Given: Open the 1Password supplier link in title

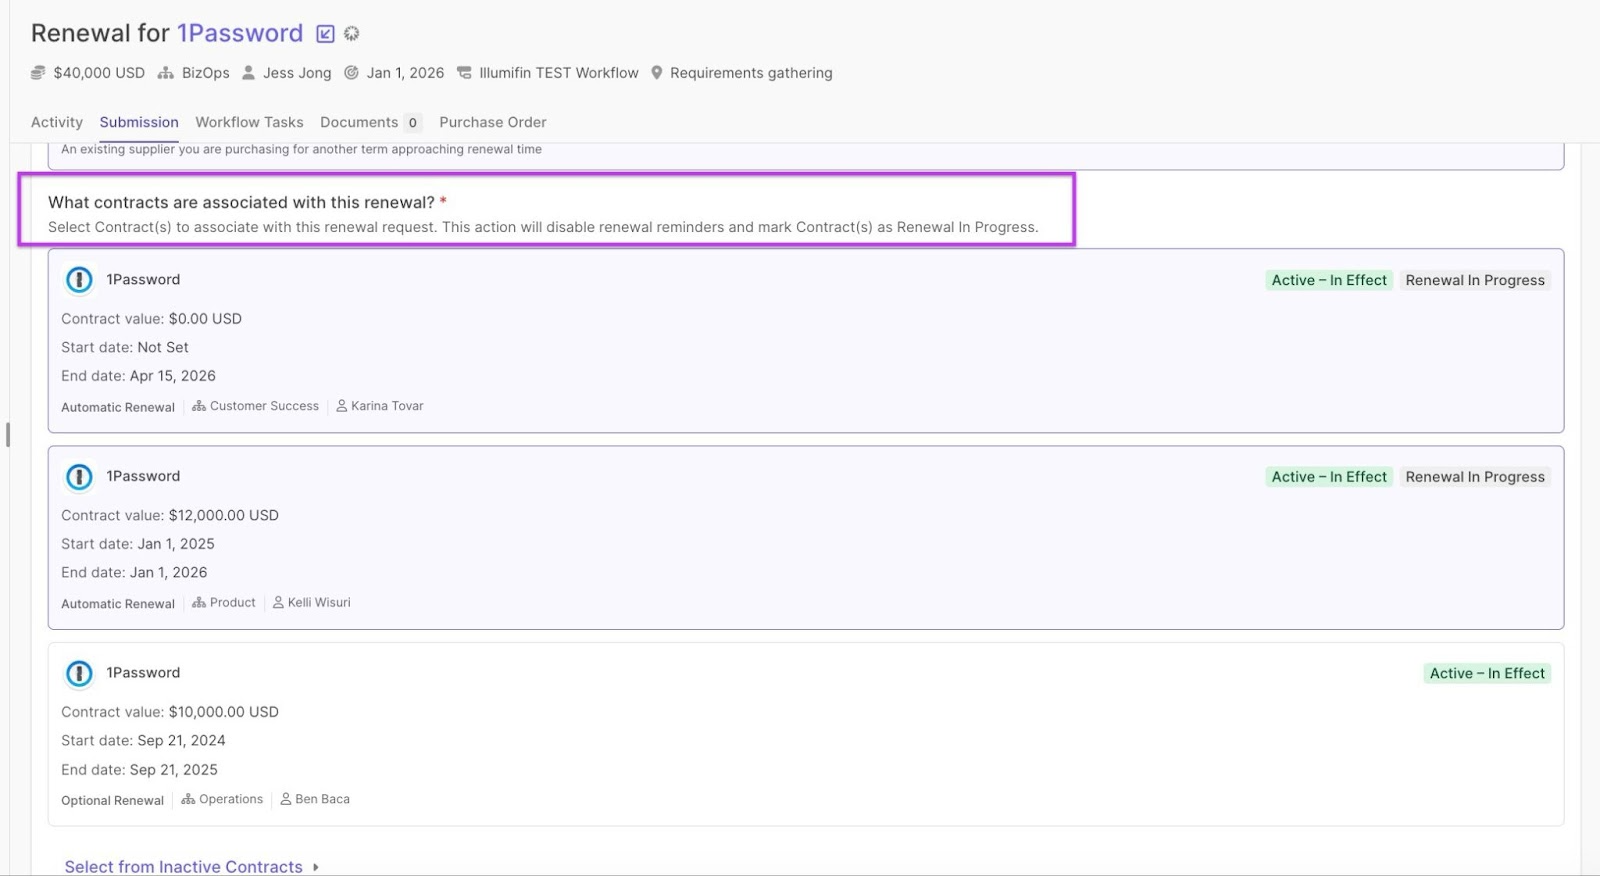Looking at the screenshot, I should (x=240, y=33).
